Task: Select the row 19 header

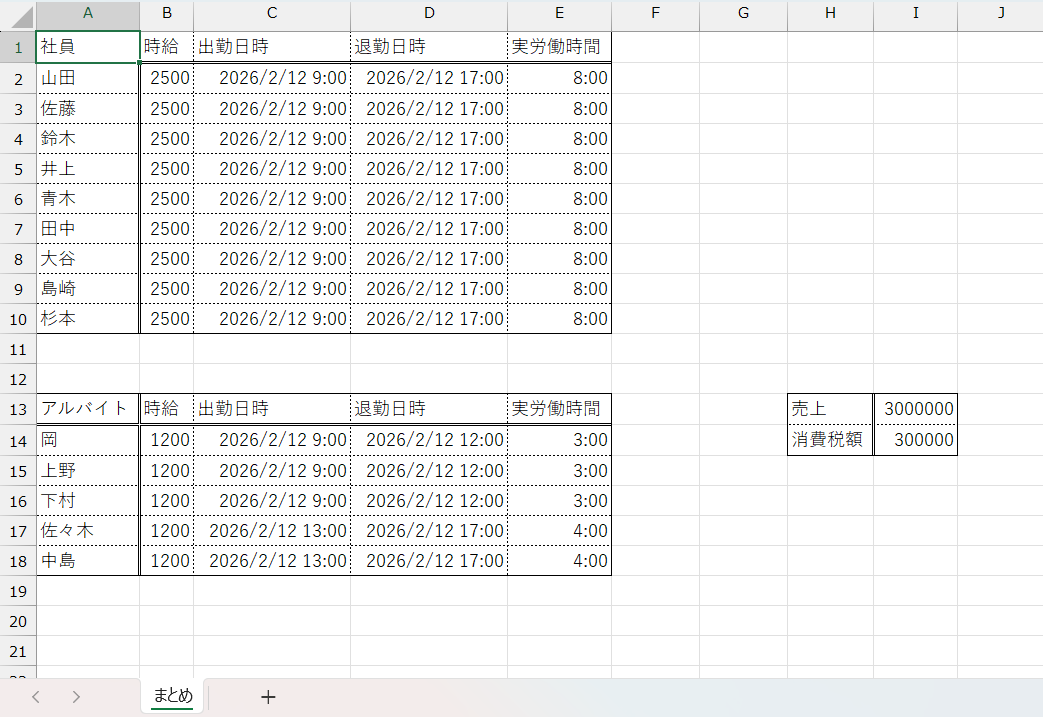Action: [17, 591]
